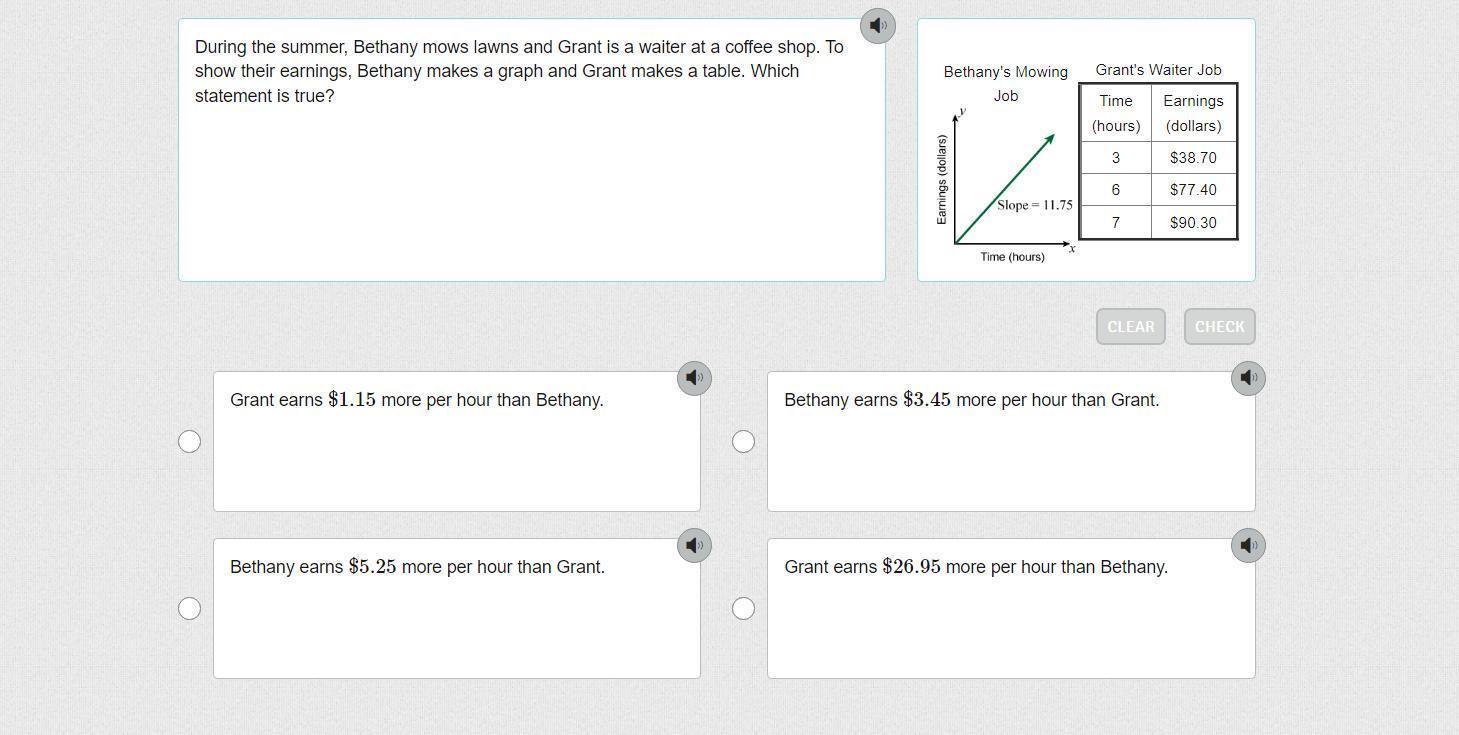Choose radio for Bethany earns $5.25 more
This screenshot has width=1459, height=735.
click(x=189, y=608)
